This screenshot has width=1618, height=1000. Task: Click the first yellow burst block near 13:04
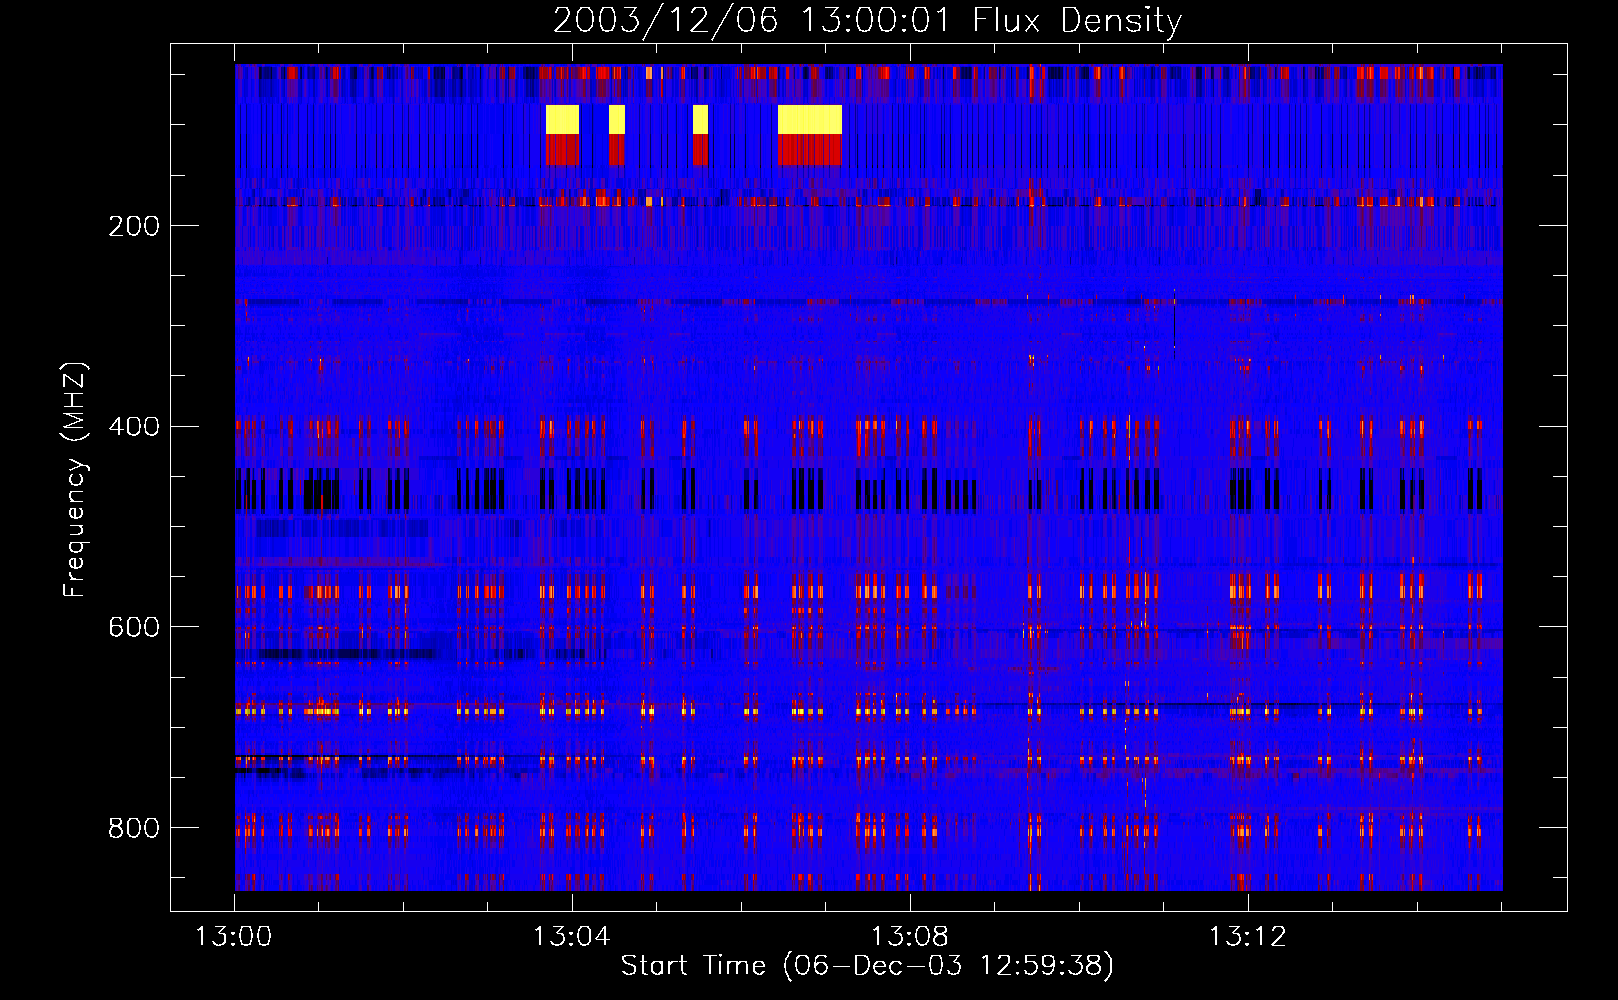point(562,119)
